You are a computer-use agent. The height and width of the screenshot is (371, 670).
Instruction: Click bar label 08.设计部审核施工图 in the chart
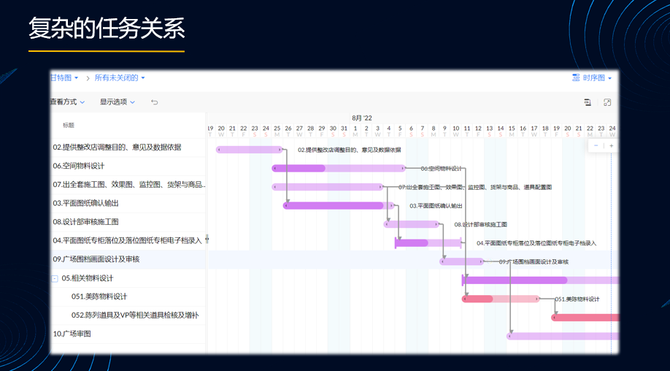480,224
